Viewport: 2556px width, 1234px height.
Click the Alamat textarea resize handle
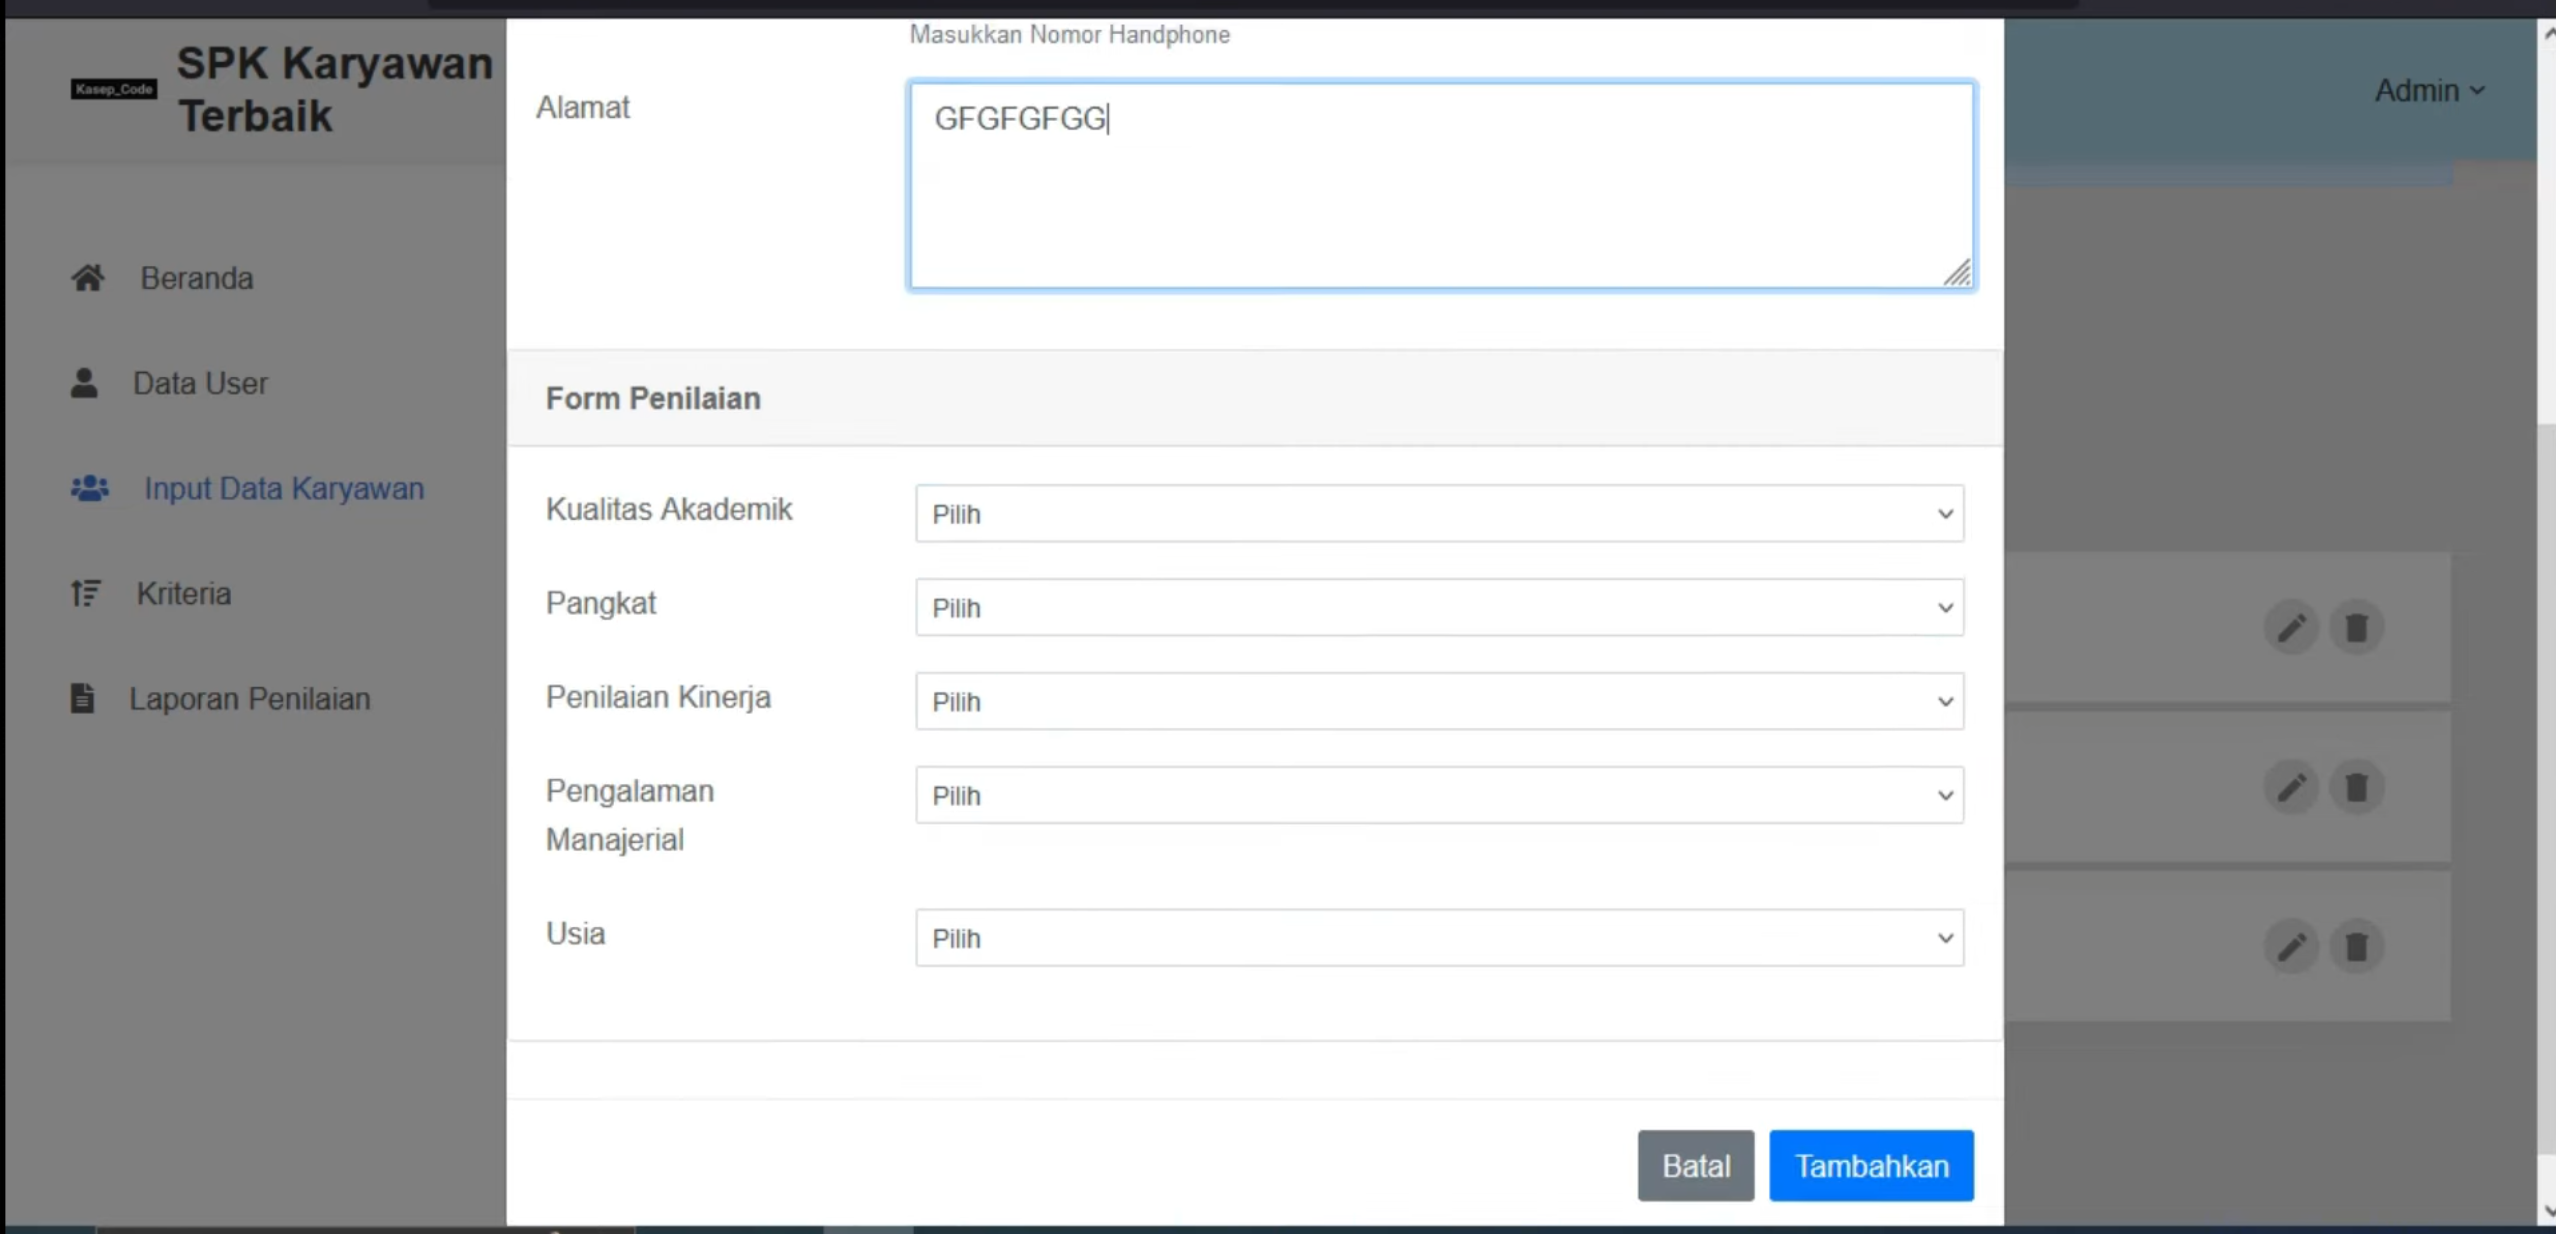pyautogui.click(x=1958, y=273)
